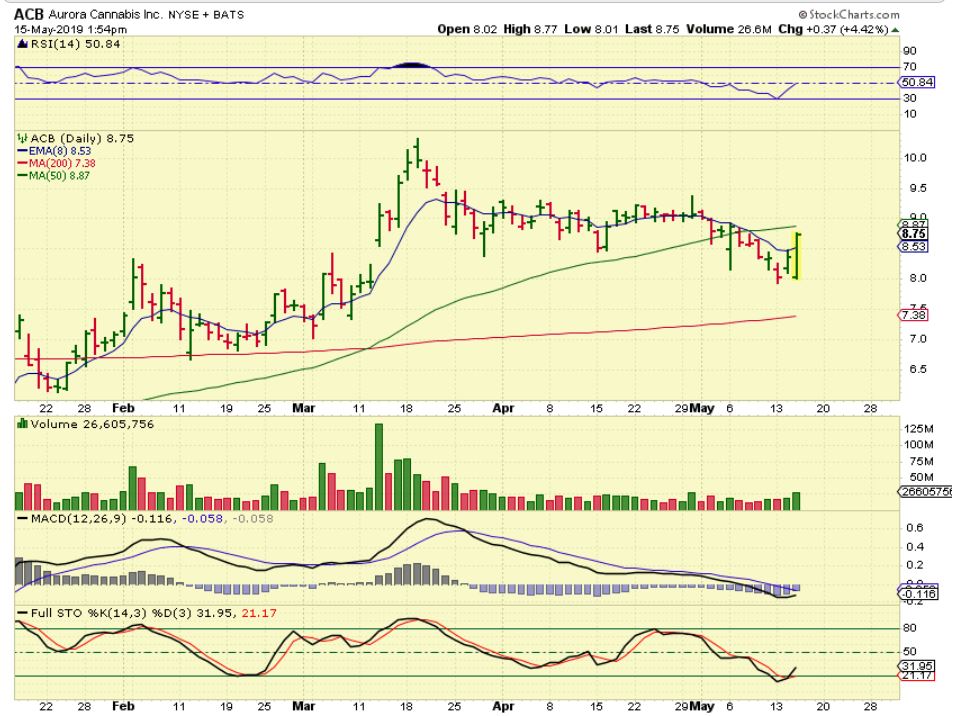
Task: Click the Apr label on price chart date axis
Action: (x=503, y=408)
